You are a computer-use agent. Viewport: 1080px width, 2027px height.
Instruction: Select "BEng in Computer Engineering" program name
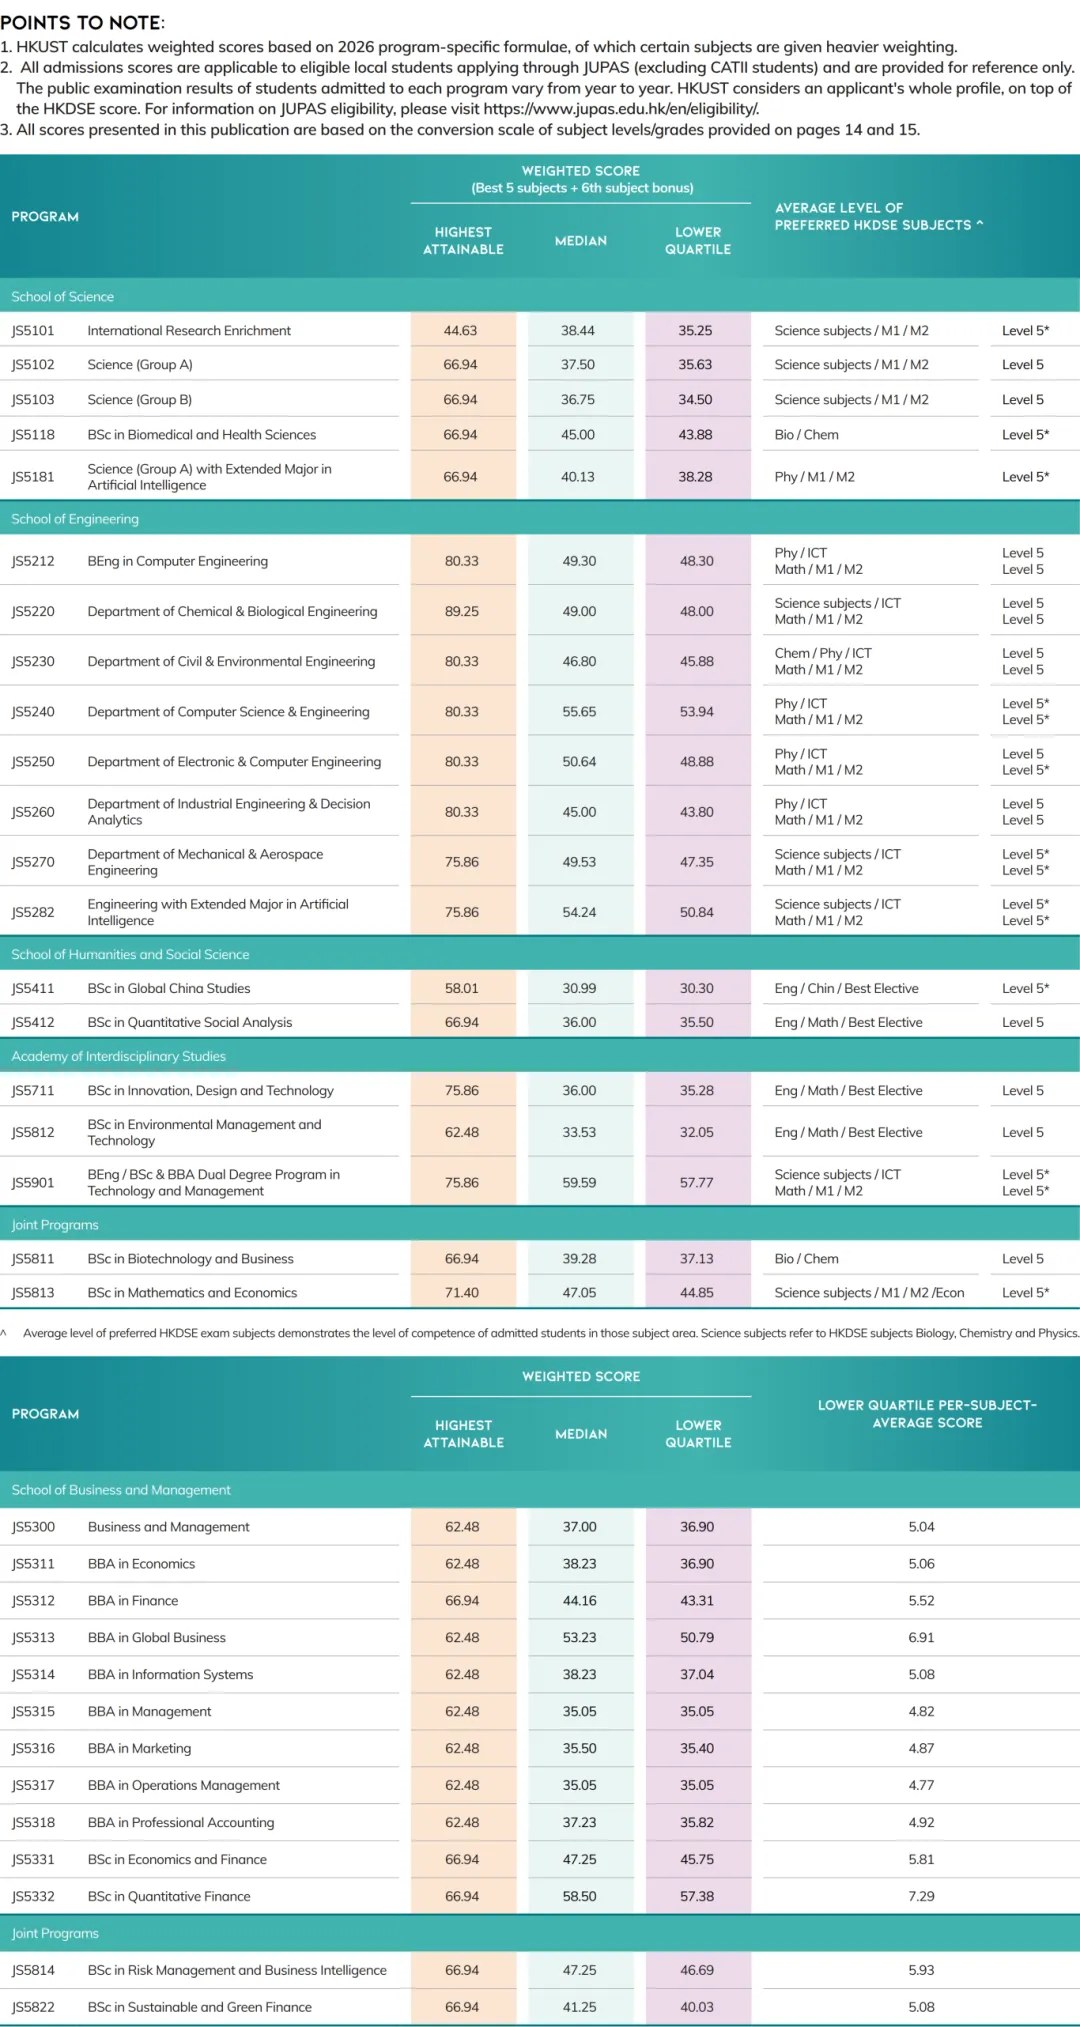point(178,561)
